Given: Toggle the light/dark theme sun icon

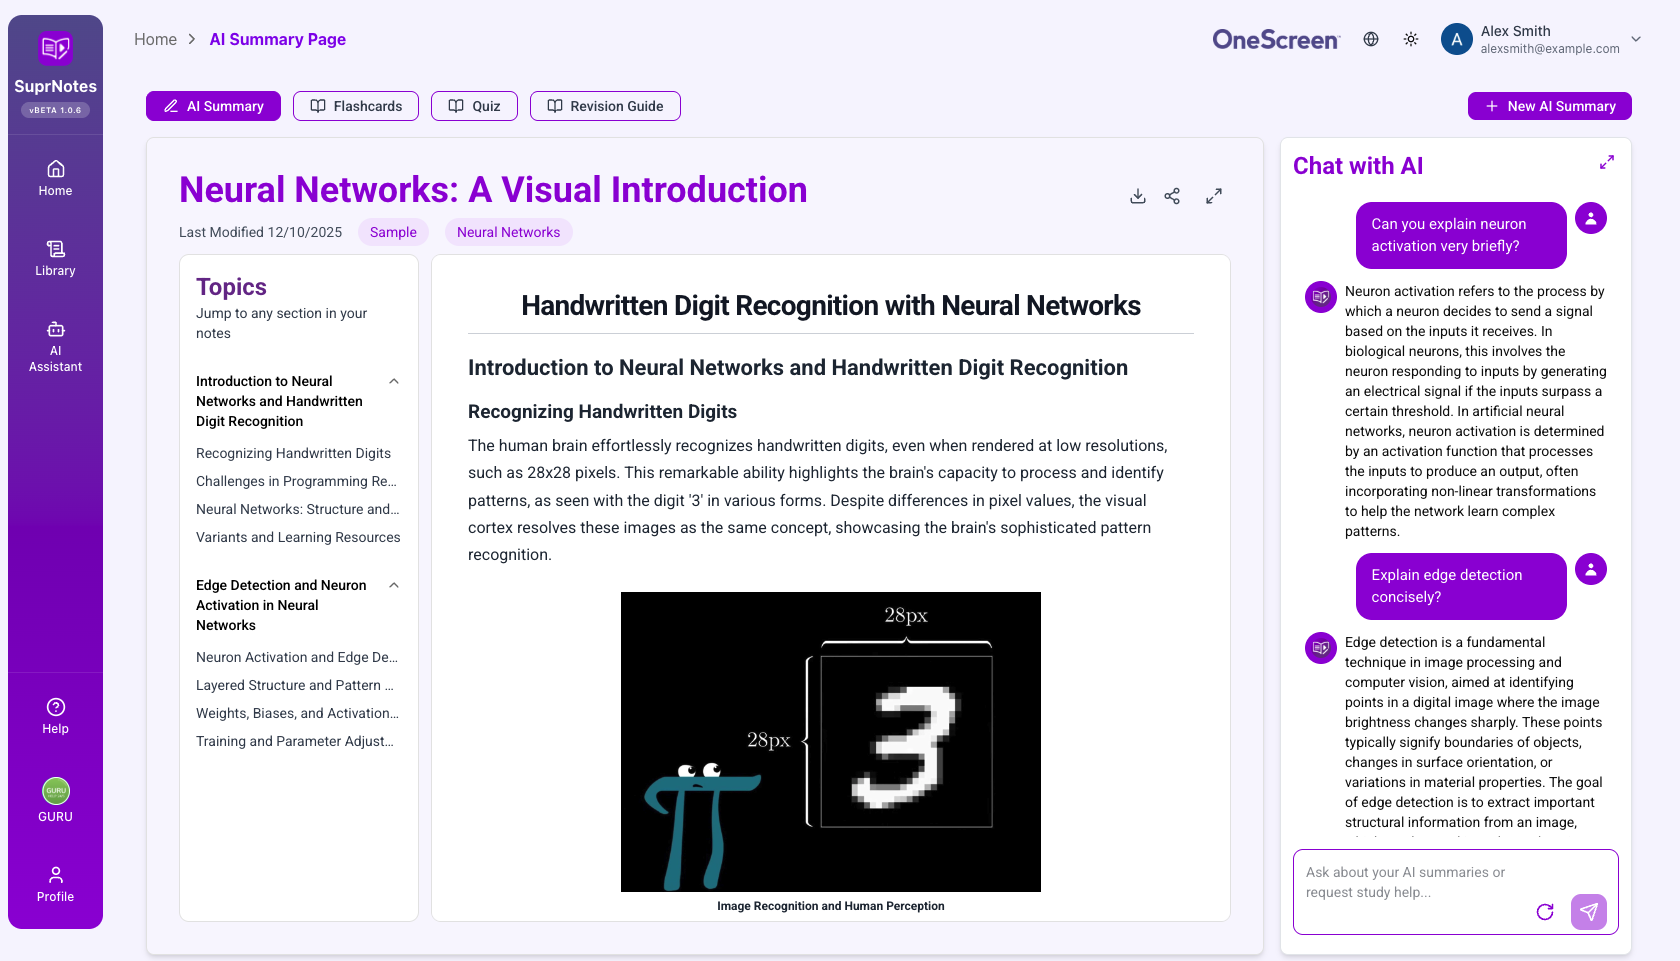Looking at the screenshot, I should [1411, 39].
